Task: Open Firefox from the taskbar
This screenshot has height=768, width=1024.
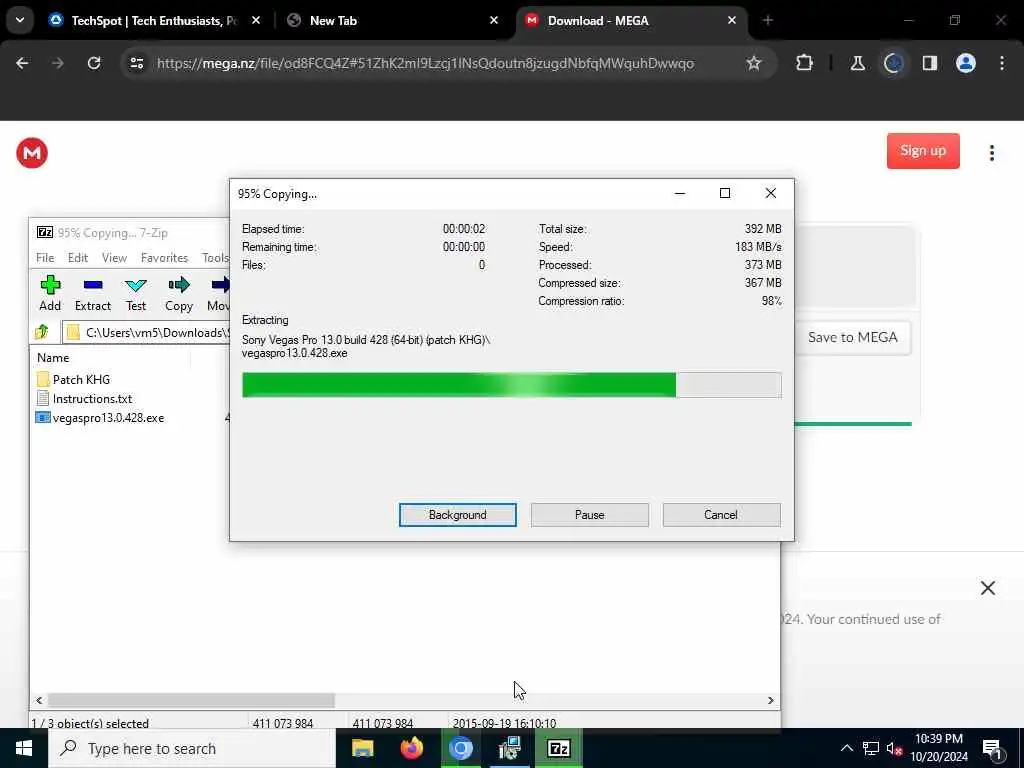Action: (411, 748)
